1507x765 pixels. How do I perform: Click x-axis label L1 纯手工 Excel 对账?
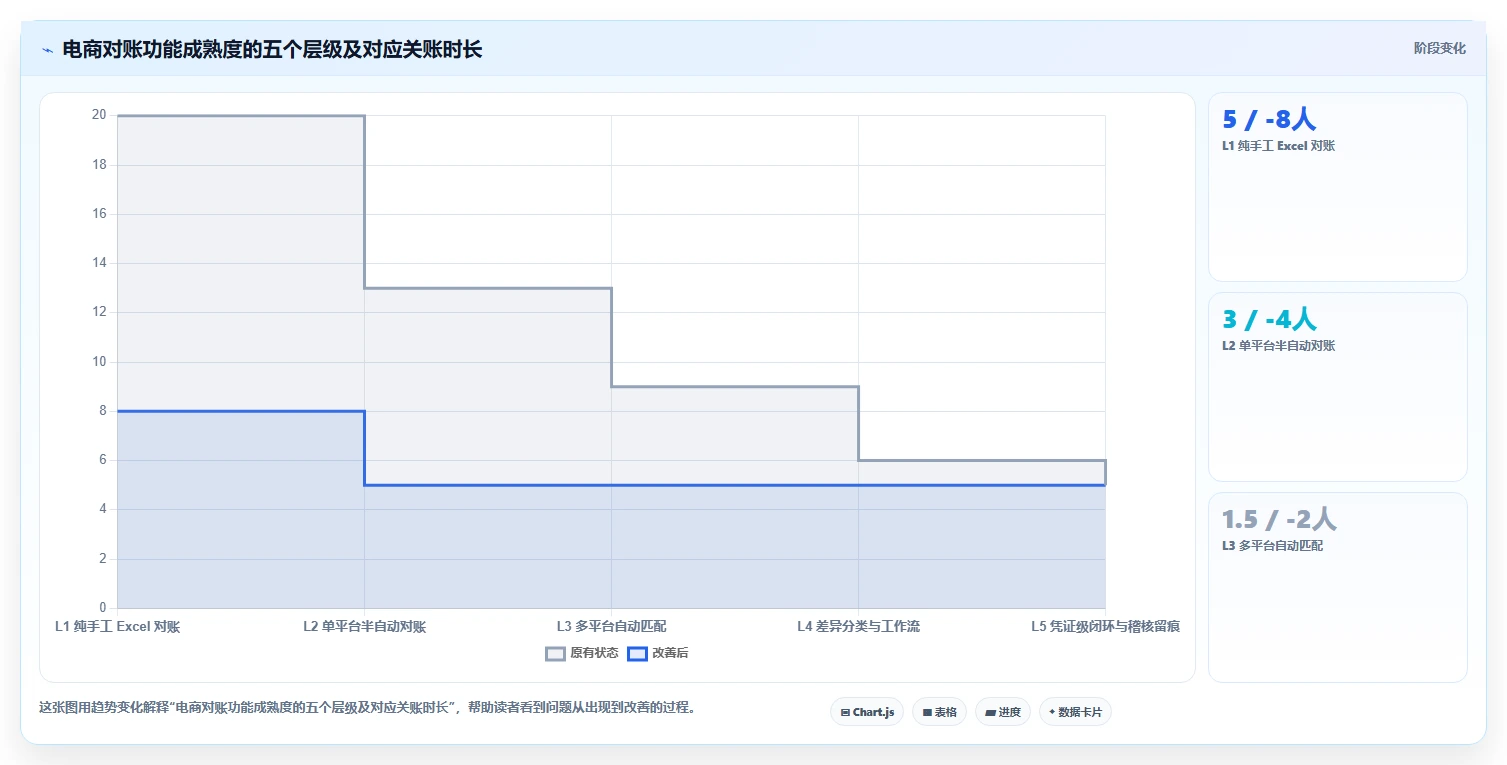pyautogui.click(x=118, y=627)
